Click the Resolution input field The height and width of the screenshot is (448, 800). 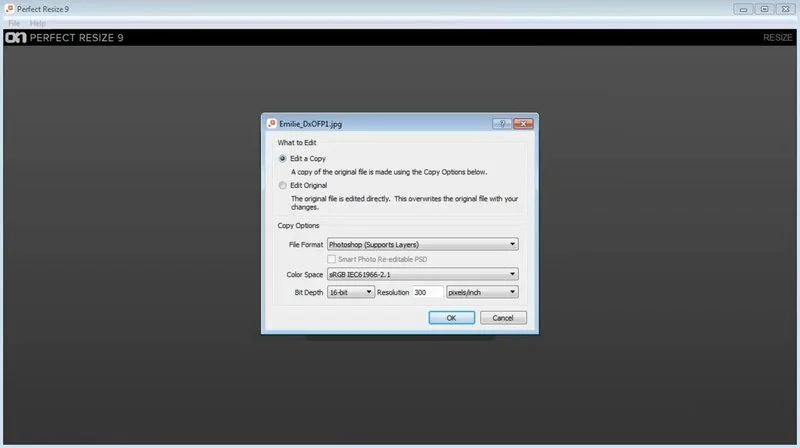point(428,292)
